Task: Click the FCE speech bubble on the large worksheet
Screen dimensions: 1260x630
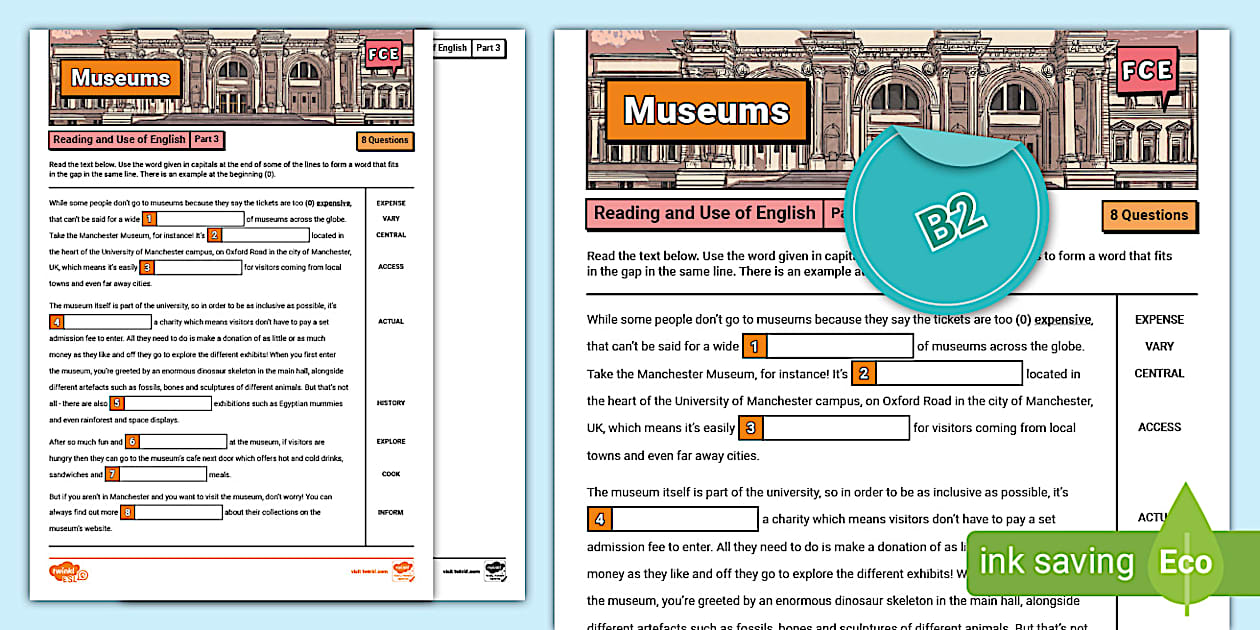Action: [1147, 71]
